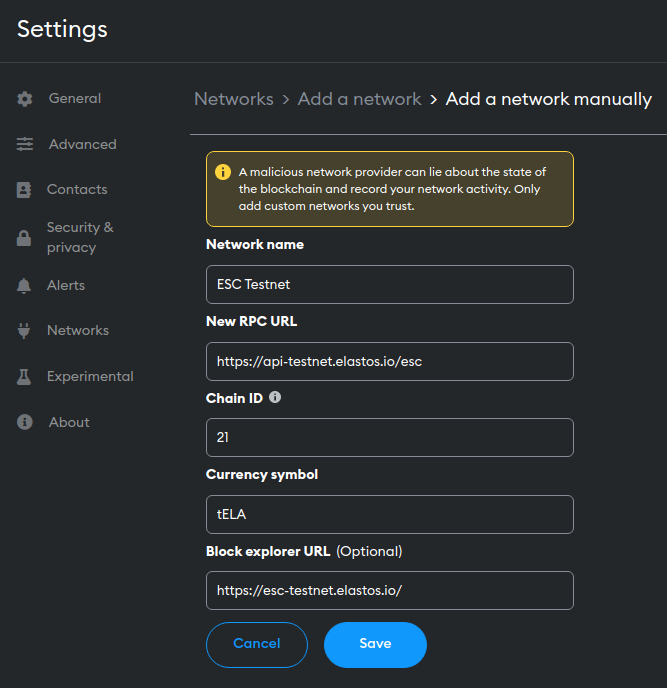Navigate to Networks breadcrumb link
The width and height of the screenshot is (667, 688).
click(x=233, y=99)
